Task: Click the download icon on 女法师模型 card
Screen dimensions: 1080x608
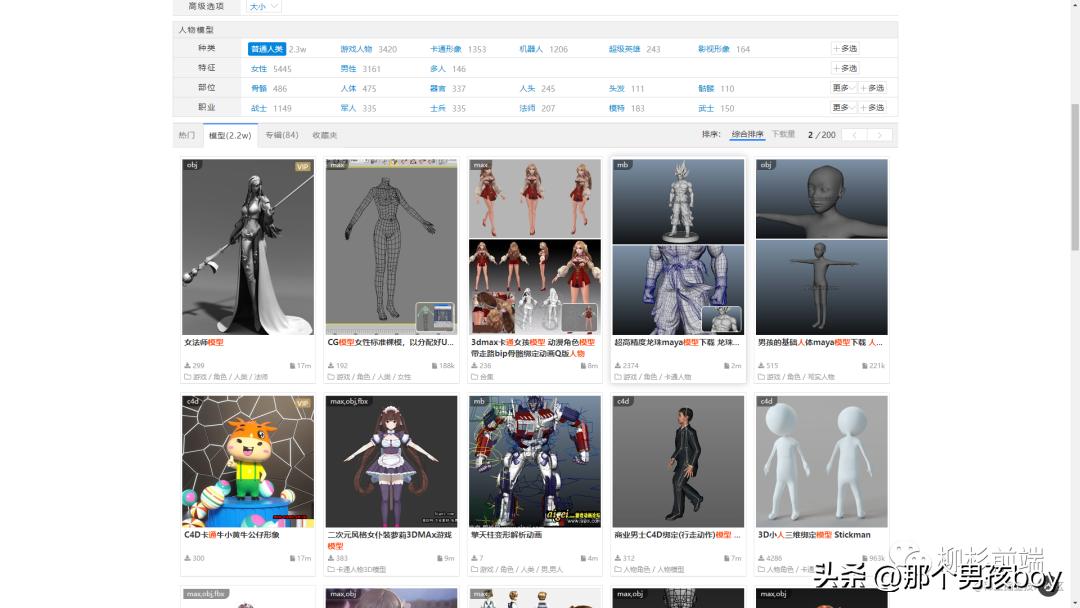Action: (x=186, y=364)
